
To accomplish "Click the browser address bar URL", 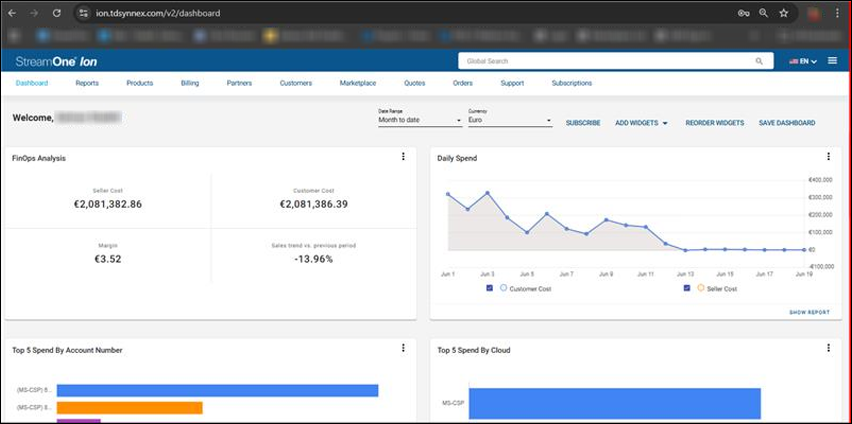I will point(158,13).
